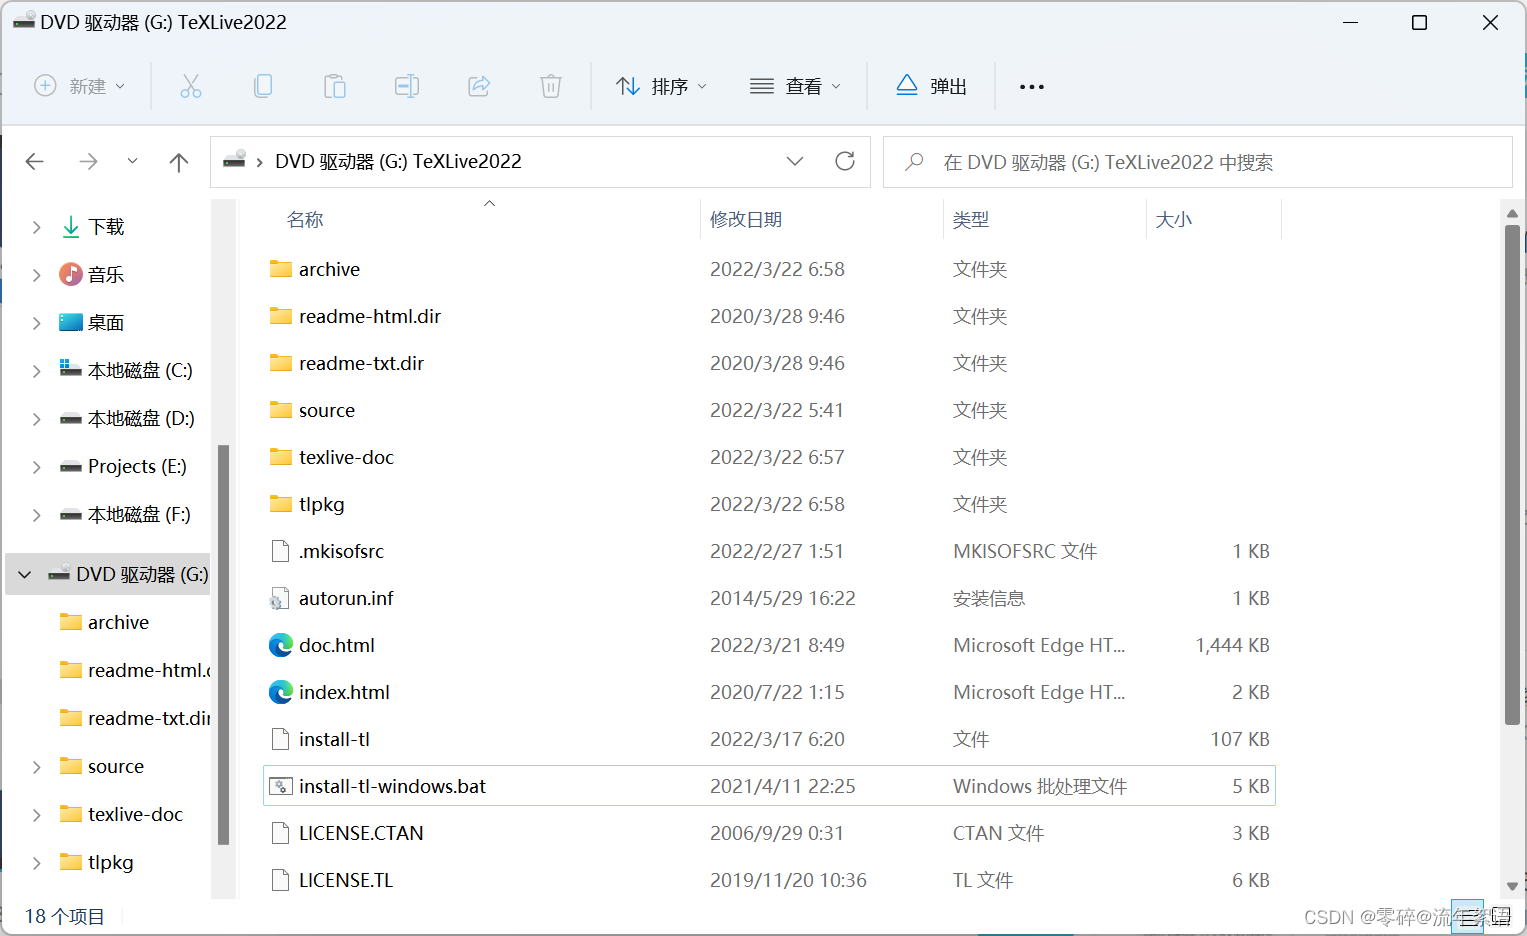Click the search box for TeXLive2022
Screen dimensions: 1527x936
1198,162
